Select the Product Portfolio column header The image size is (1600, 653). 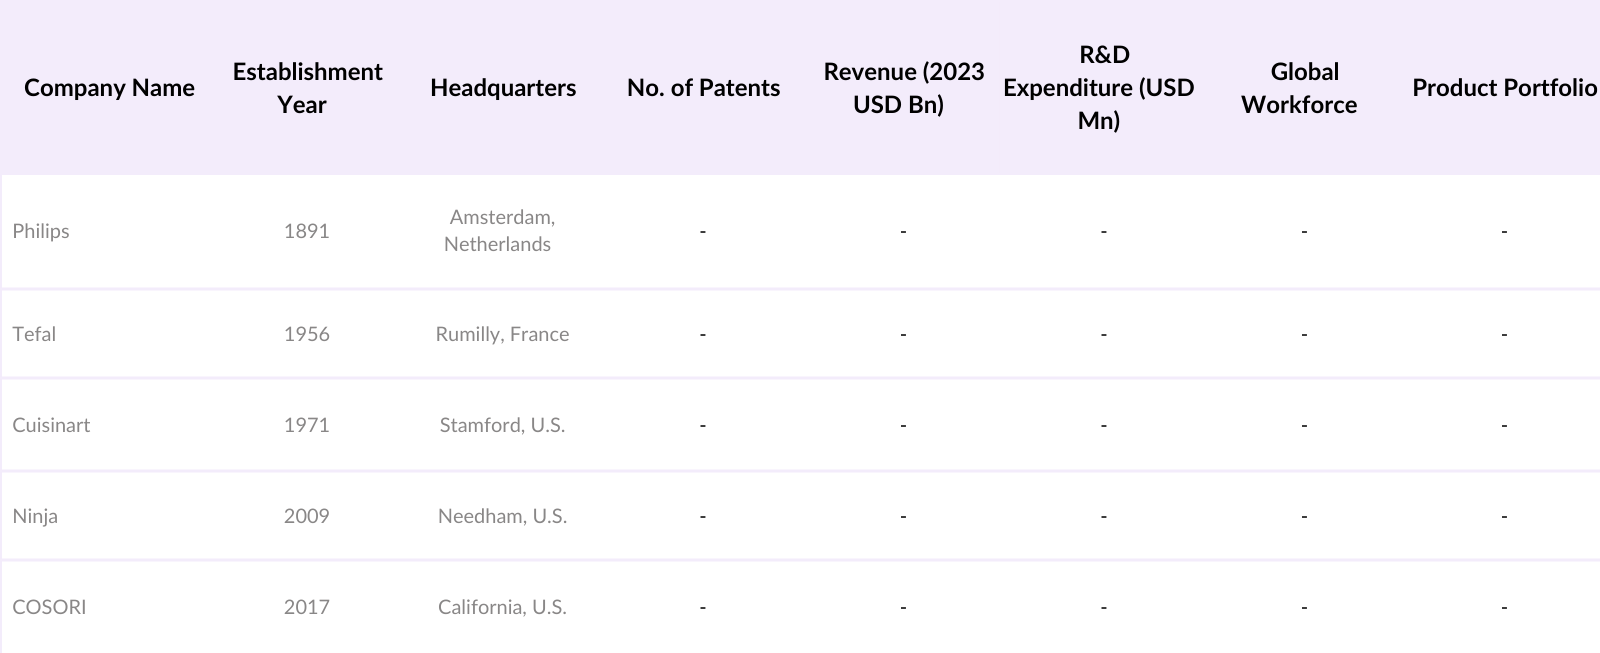pyautogui.click(x=1504, y=88)
